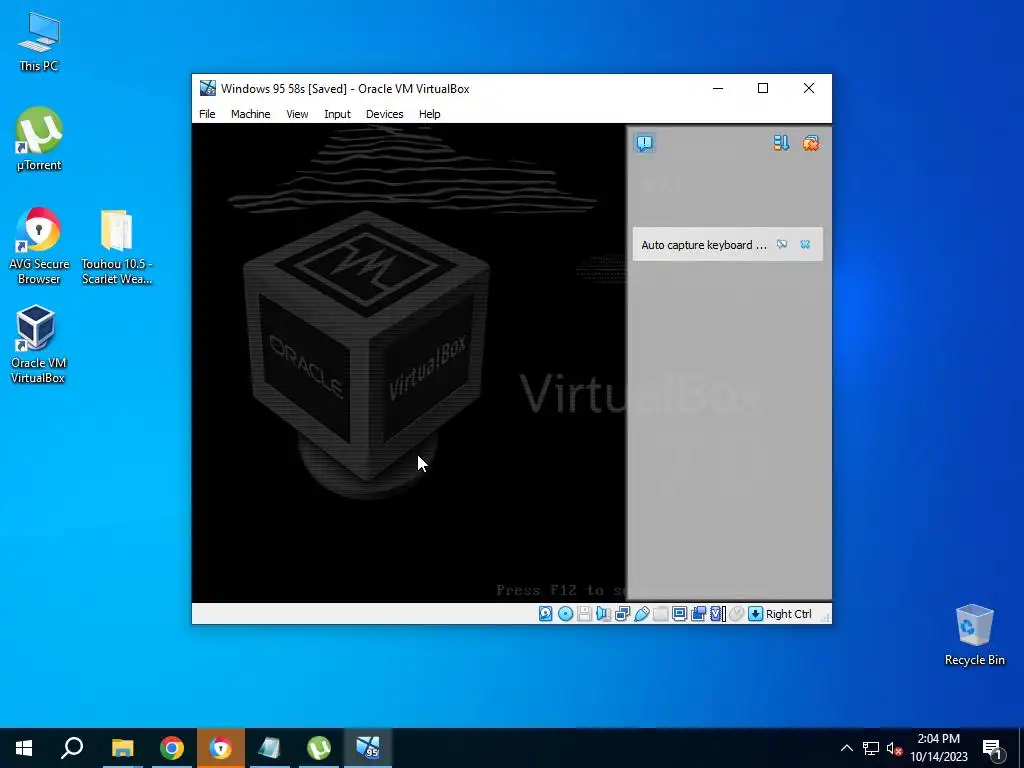Image resolution: width=1024 pixels, height=768 pixels.
Task: Switch to µTorrent taskbar button
Action: pos(319,748)
